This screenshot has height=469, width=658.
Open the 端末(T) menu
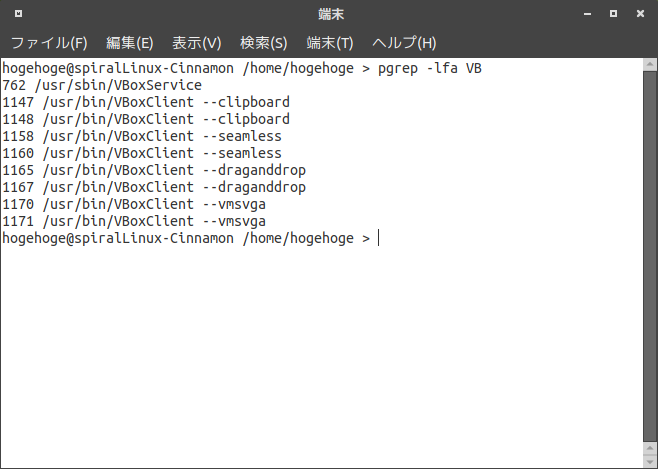click(x=330, y=43)
